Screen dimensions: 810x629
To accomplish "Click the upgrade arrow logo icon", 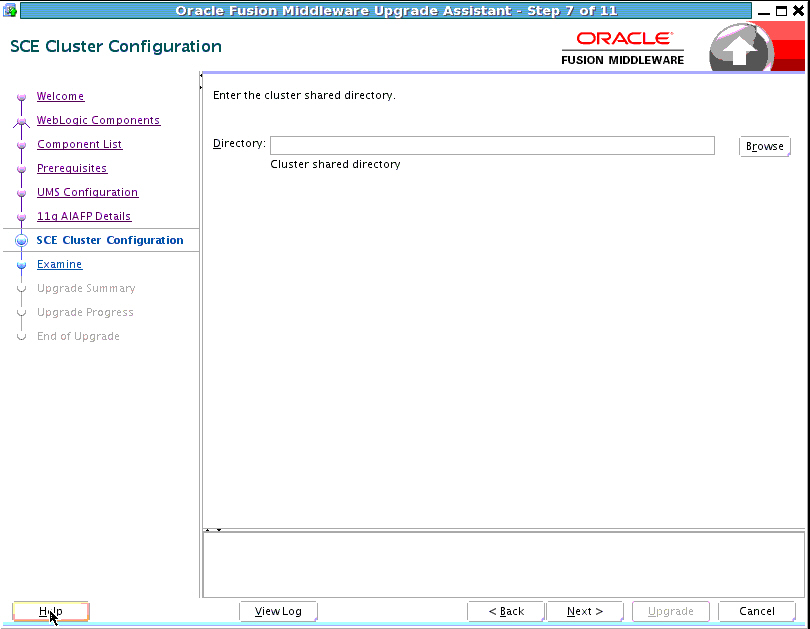I will [x=741, y=49].
